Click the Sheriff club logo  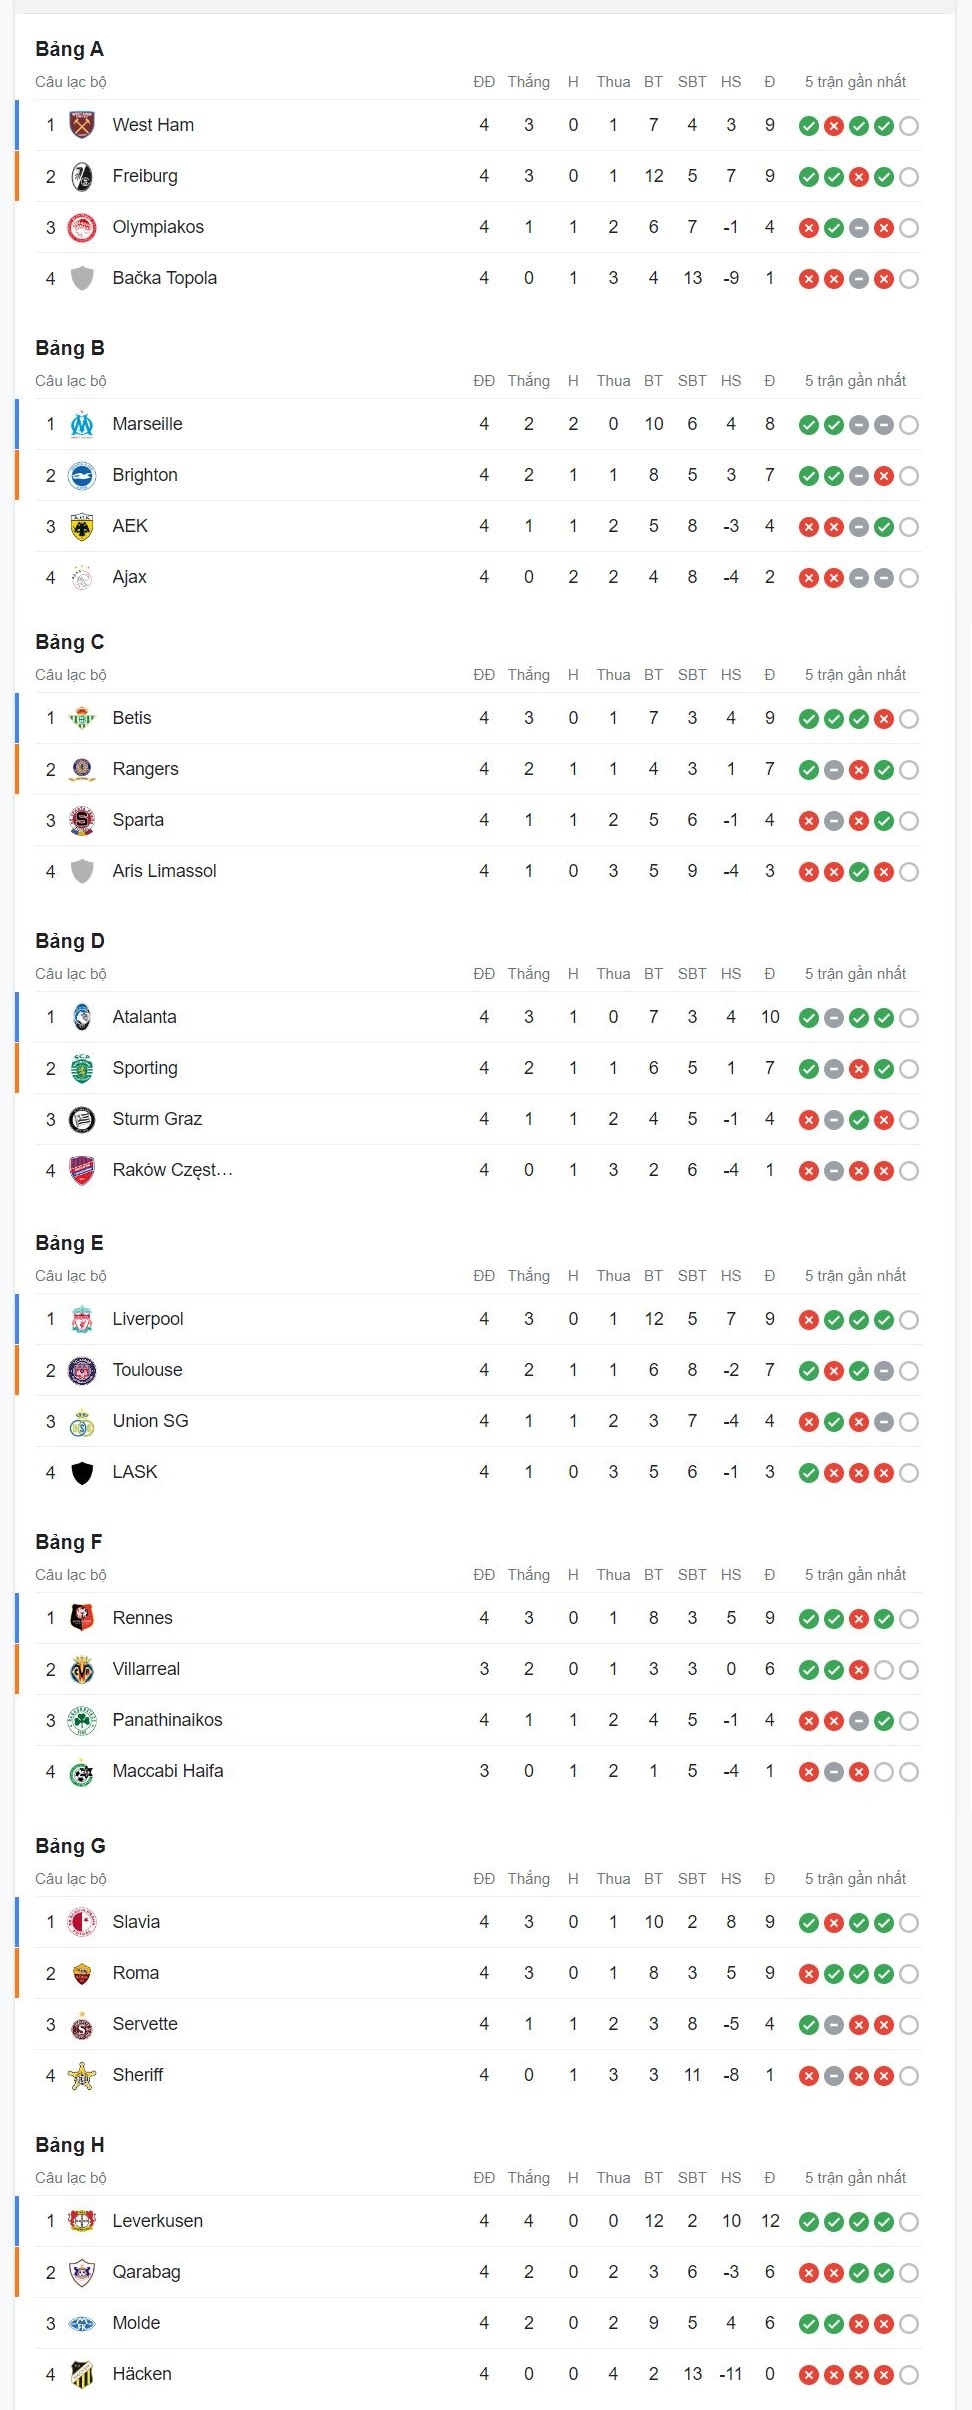coord(82,2075)
